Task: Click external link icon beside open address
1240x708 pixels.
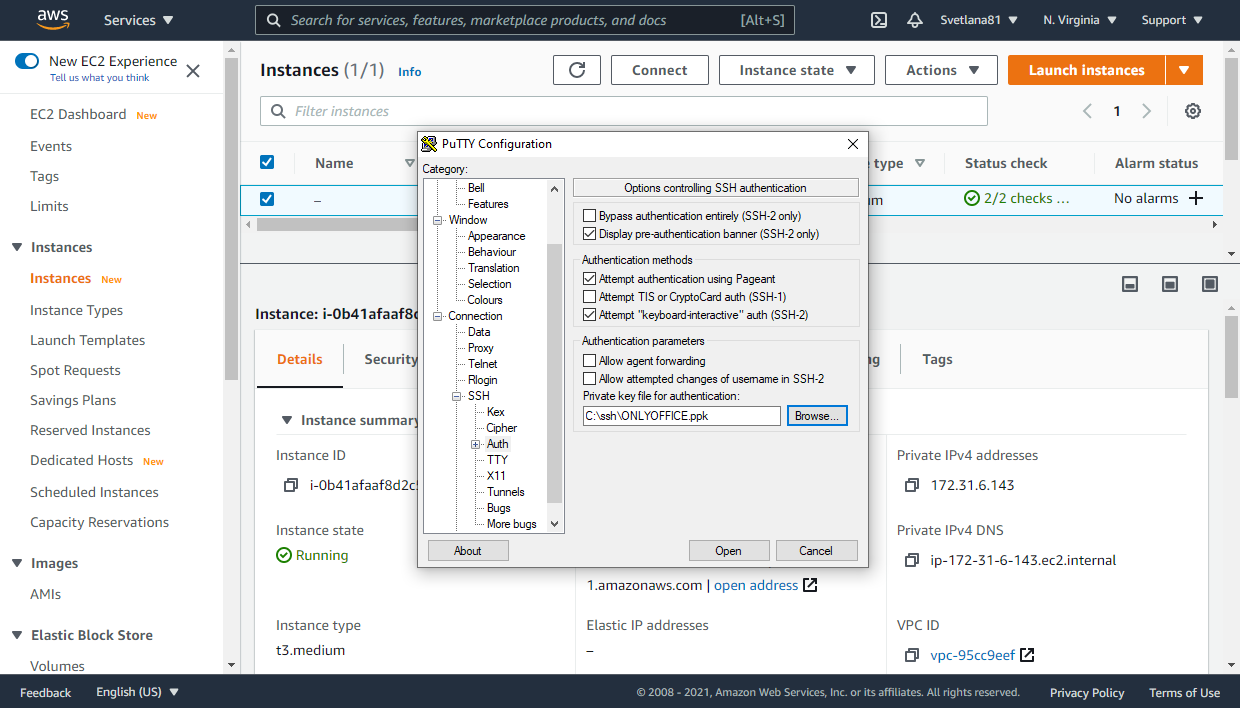Action: [x=810, y=585]
